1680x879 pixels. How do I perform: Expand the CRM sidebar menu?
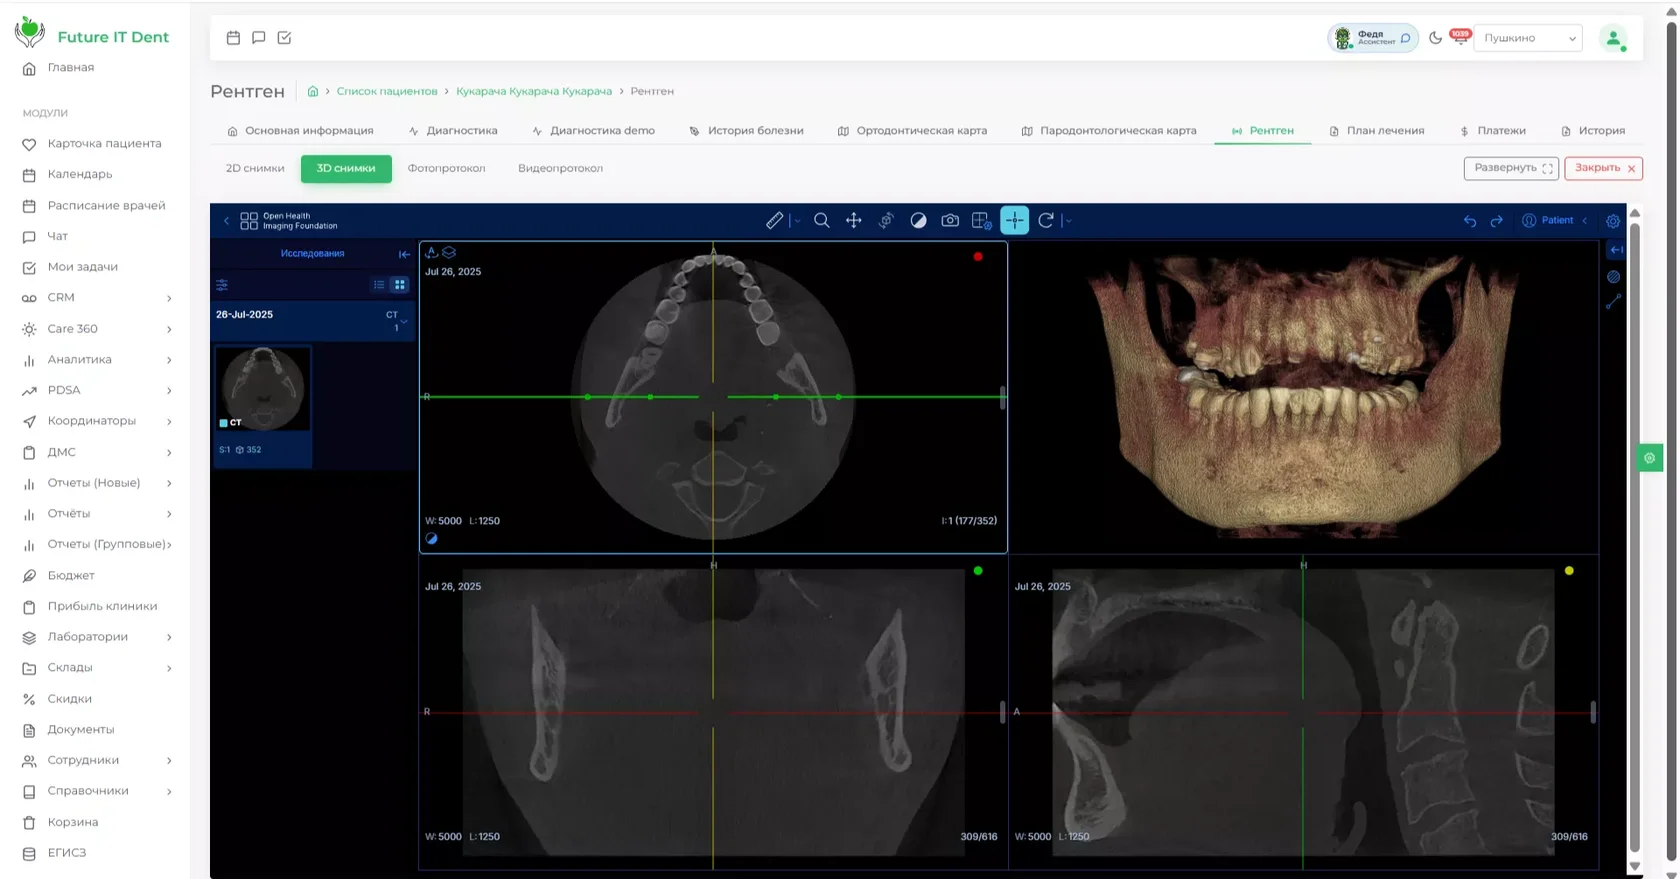pos(97,298)
